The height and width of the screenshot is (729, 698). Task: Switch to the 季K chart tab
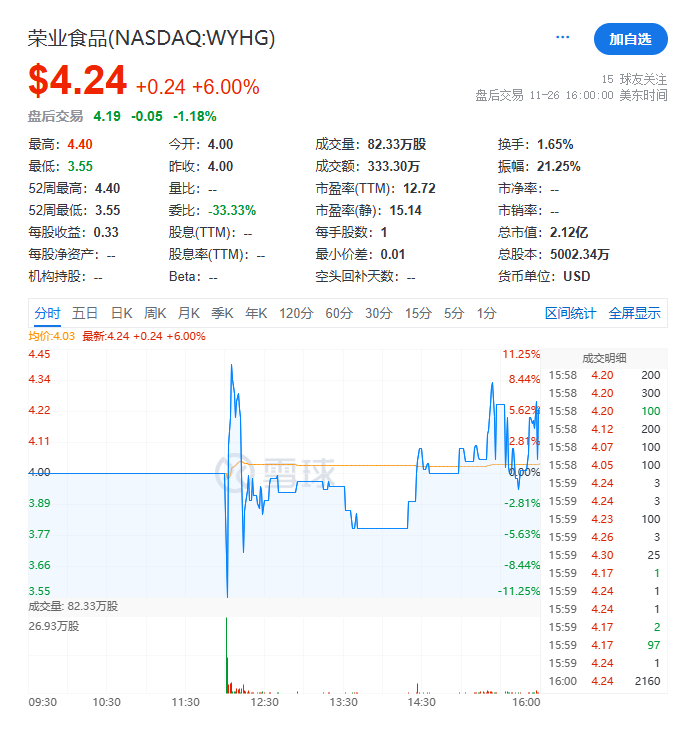222,313
